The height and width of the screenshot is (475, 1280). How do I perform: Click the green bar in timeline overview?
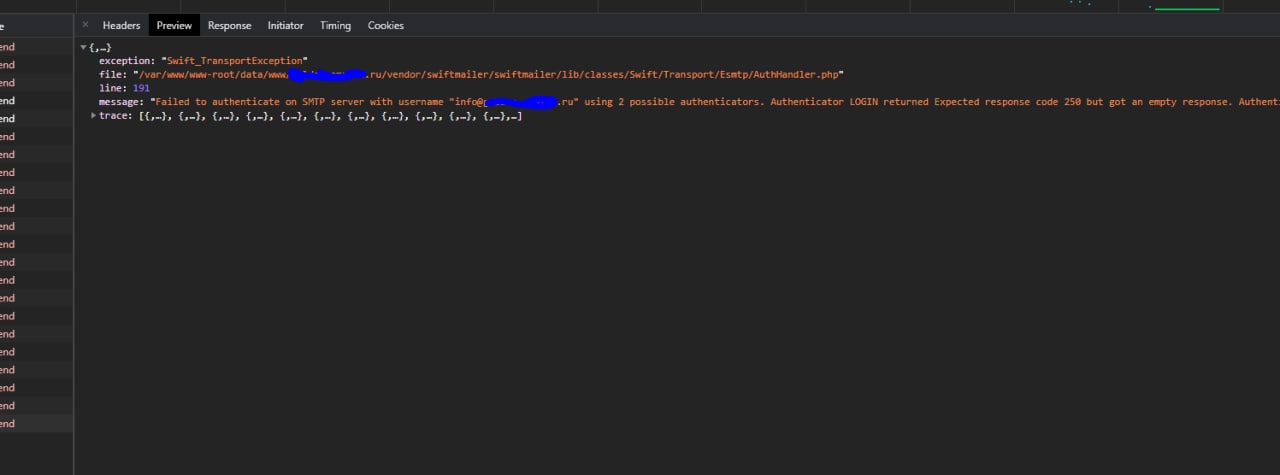(1186, 9)
